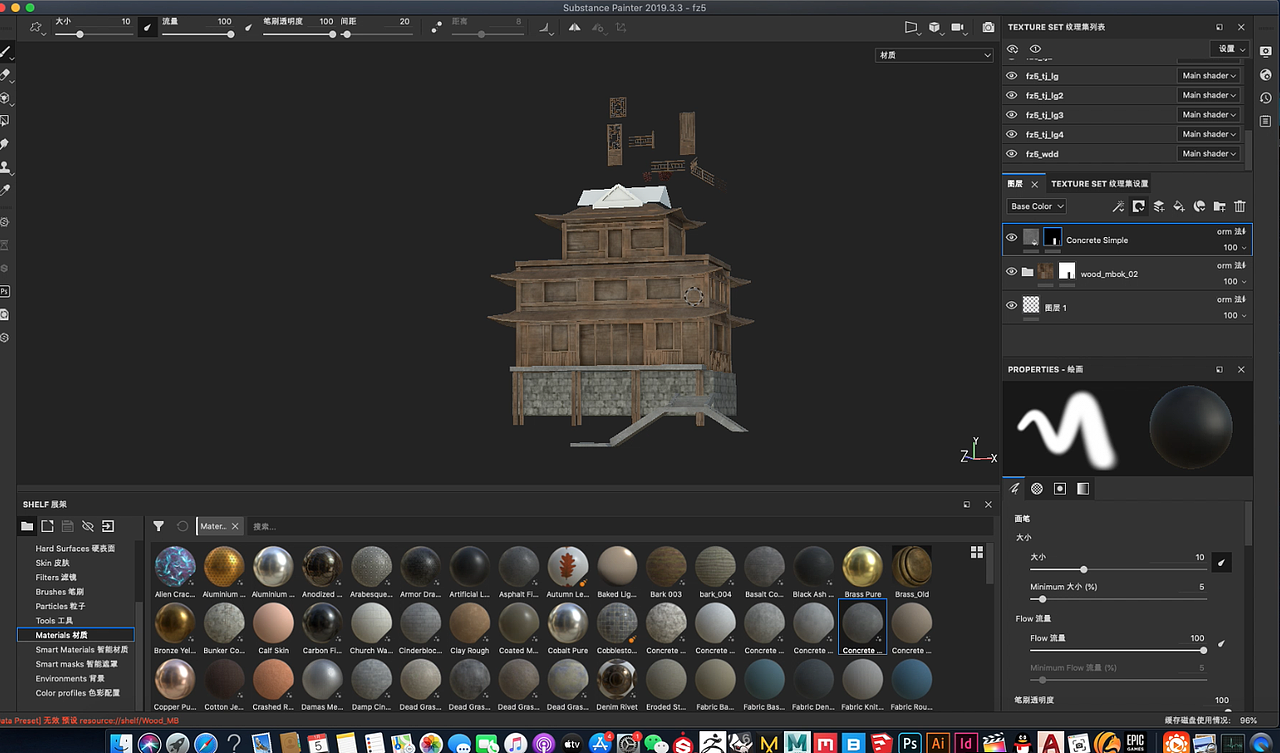Toggle visibility of fz5_tj_lg texture set

coord(1012,76)
